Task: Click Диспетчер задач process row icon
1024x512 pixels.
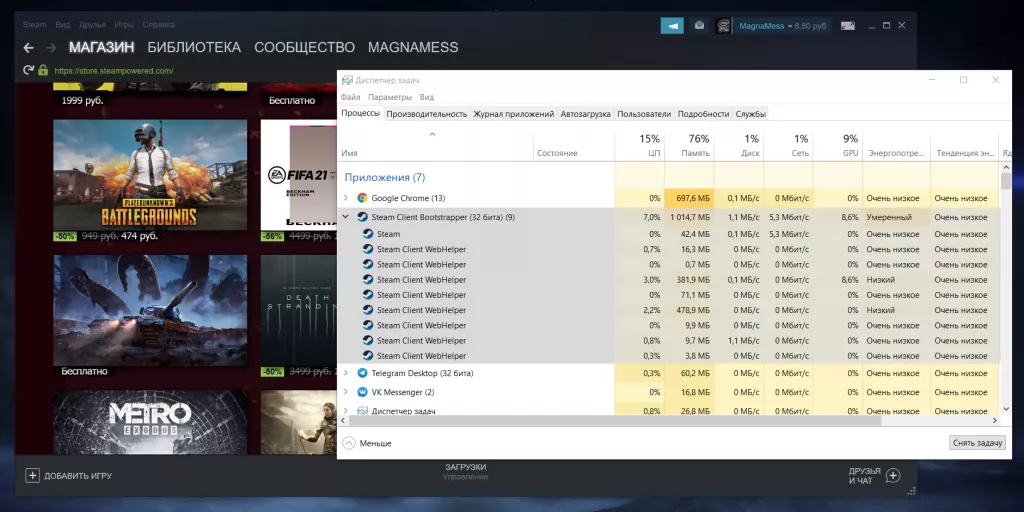Action: (x=362, y=411)
